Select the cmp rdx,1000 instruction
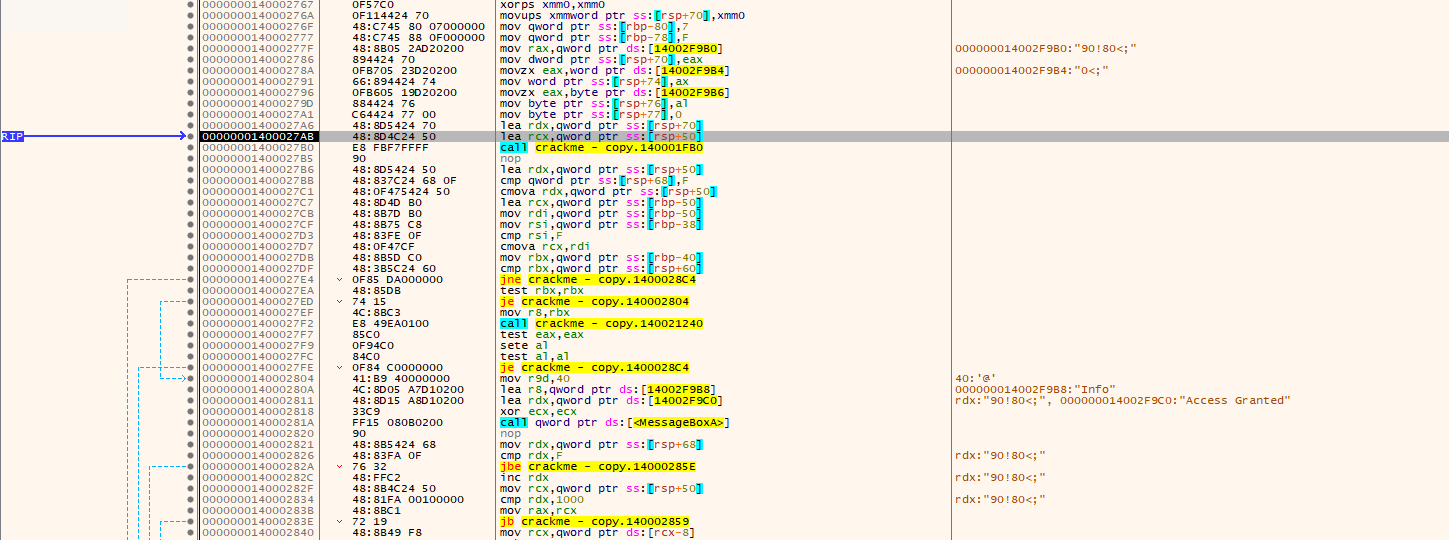The image size is (1449, 540). coord(544,499)
